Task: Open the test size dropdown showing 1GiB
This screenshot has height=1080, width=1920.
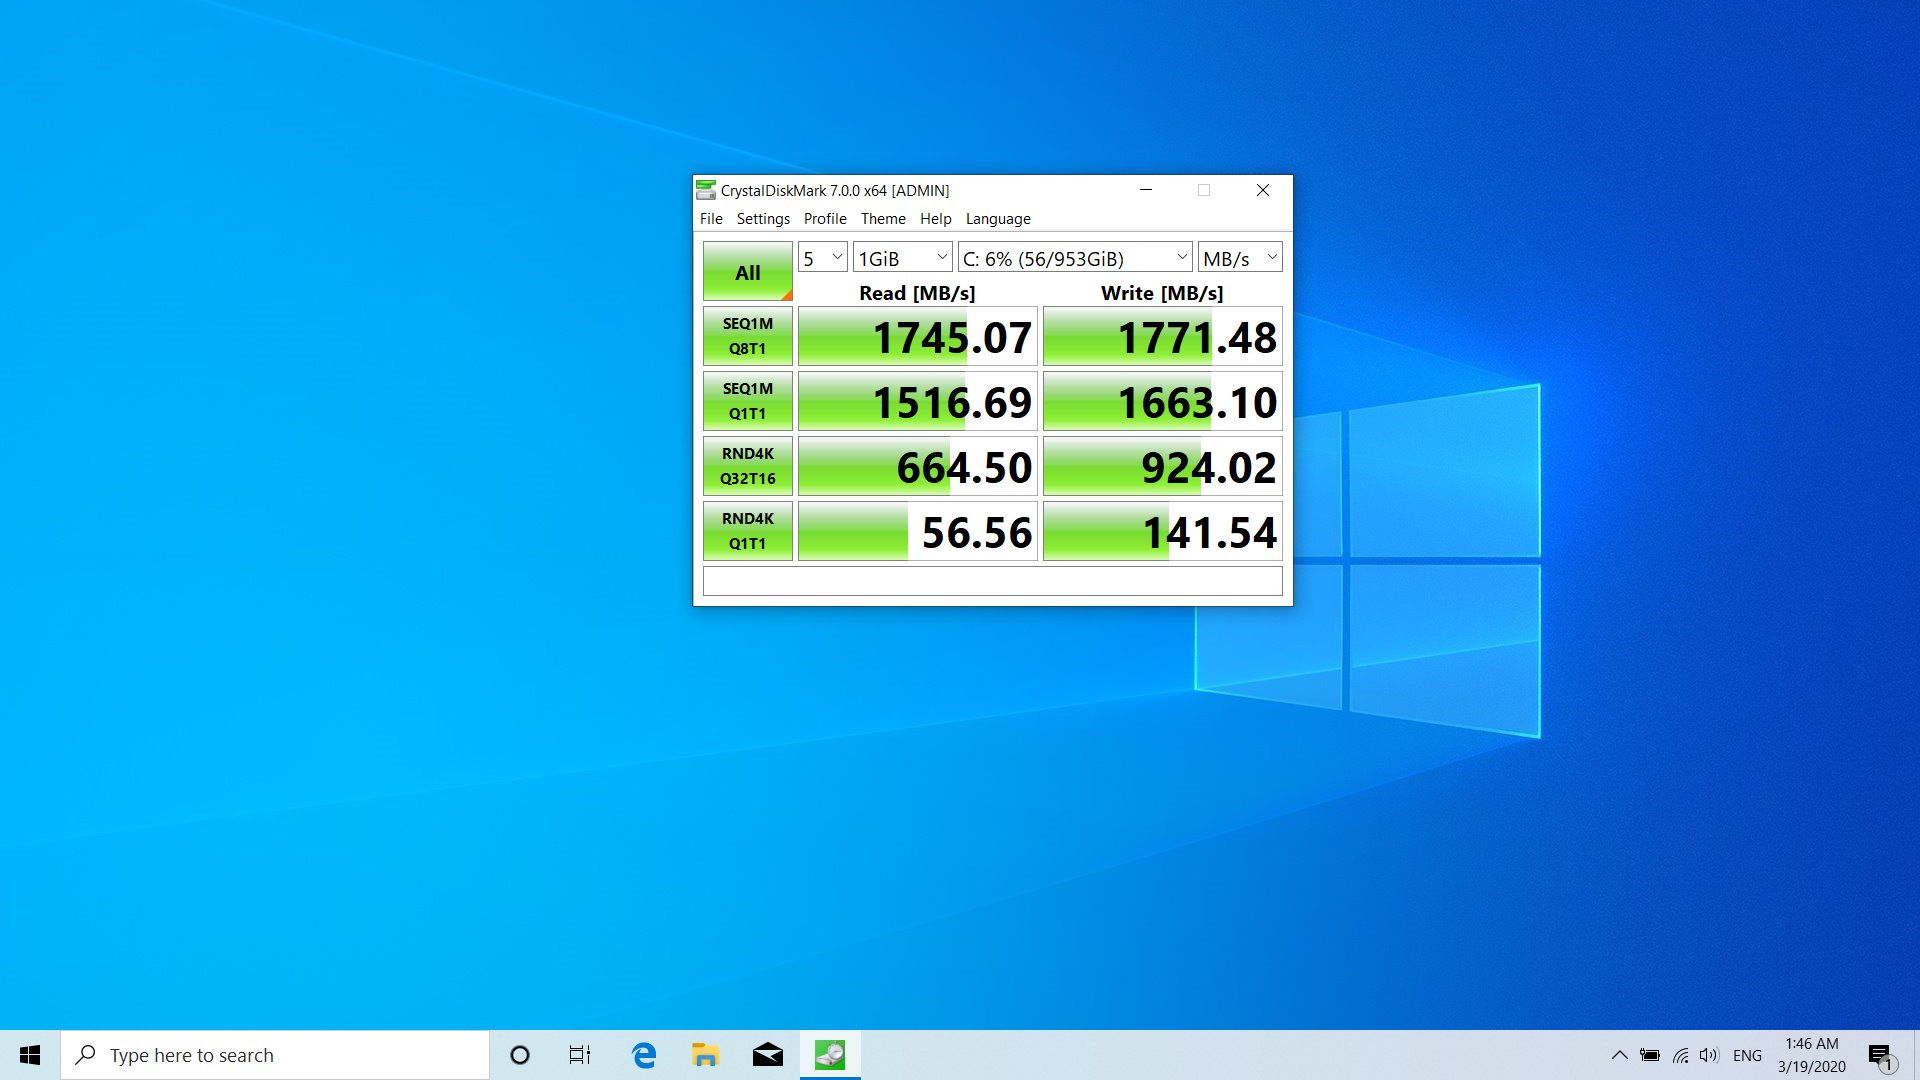Action: [x=902, y=257]
